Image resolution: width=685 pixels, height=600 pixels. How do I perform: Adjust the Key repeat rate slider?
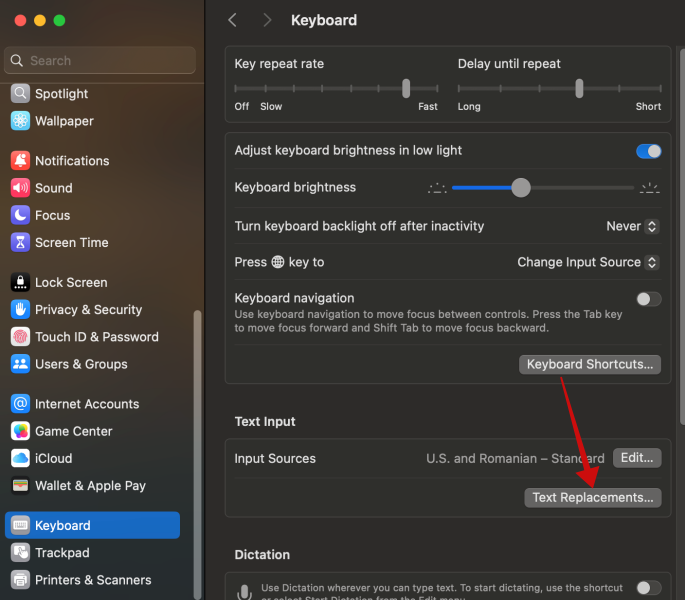pos(406,88)
